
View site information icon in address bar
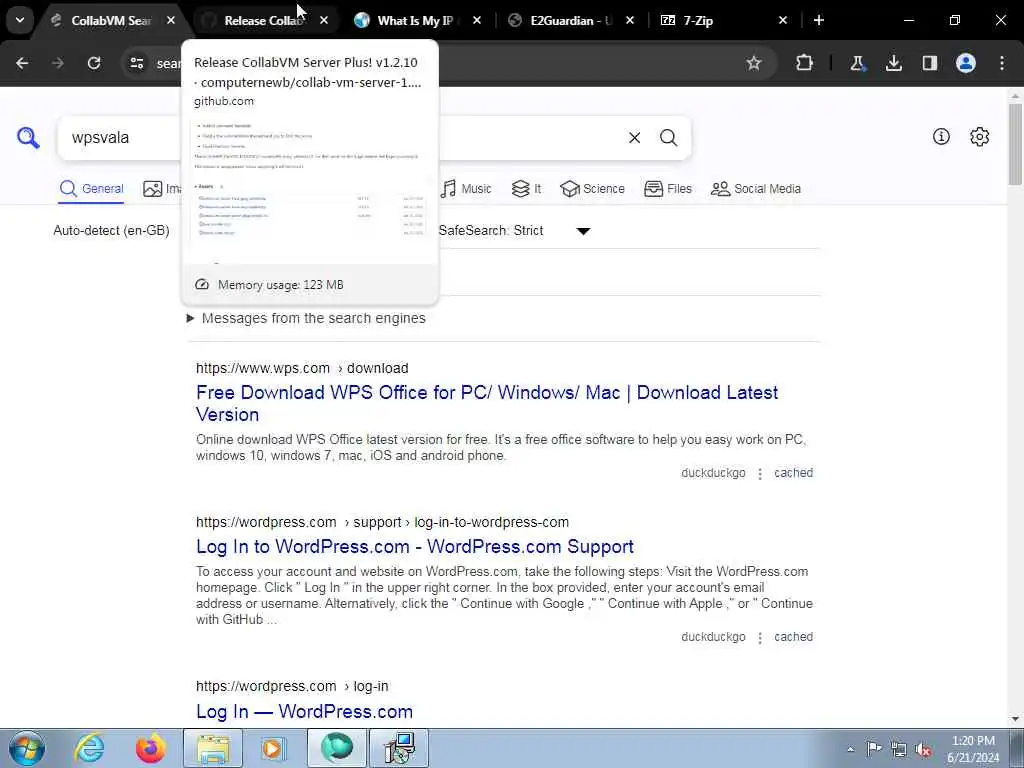pyautogui.click(x=136, y=63)
